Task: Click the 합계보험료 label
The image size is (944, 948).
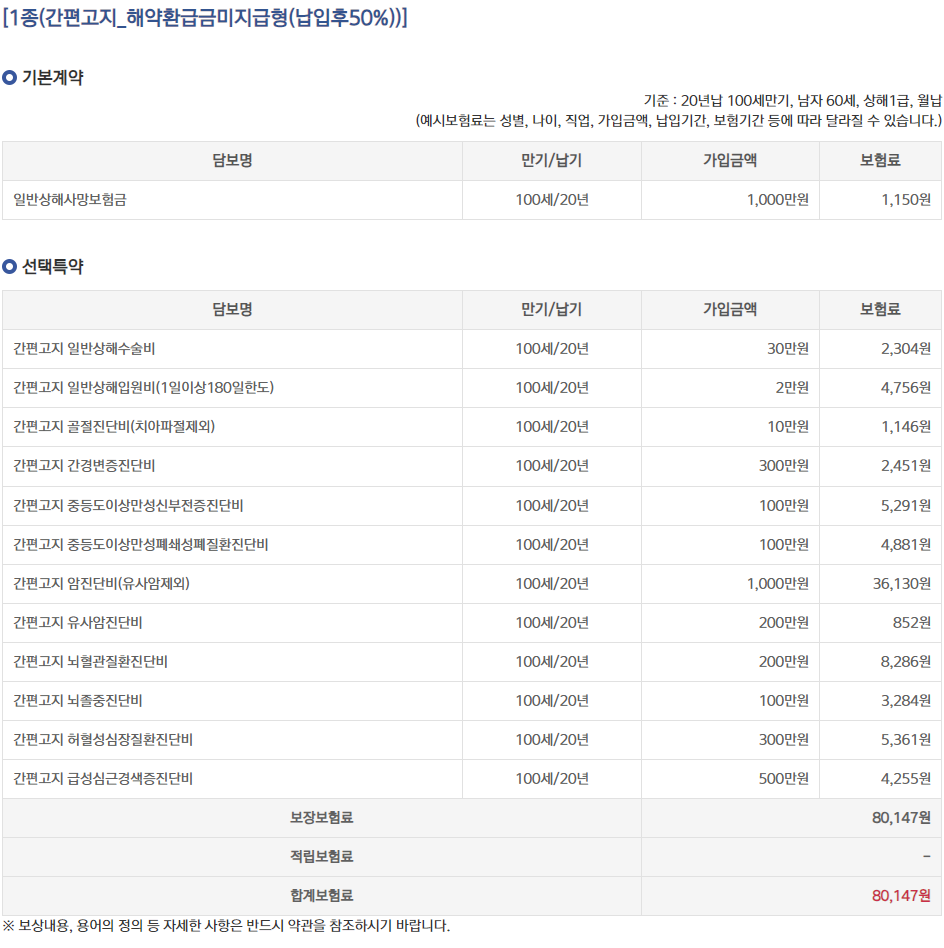Action: 322,895
